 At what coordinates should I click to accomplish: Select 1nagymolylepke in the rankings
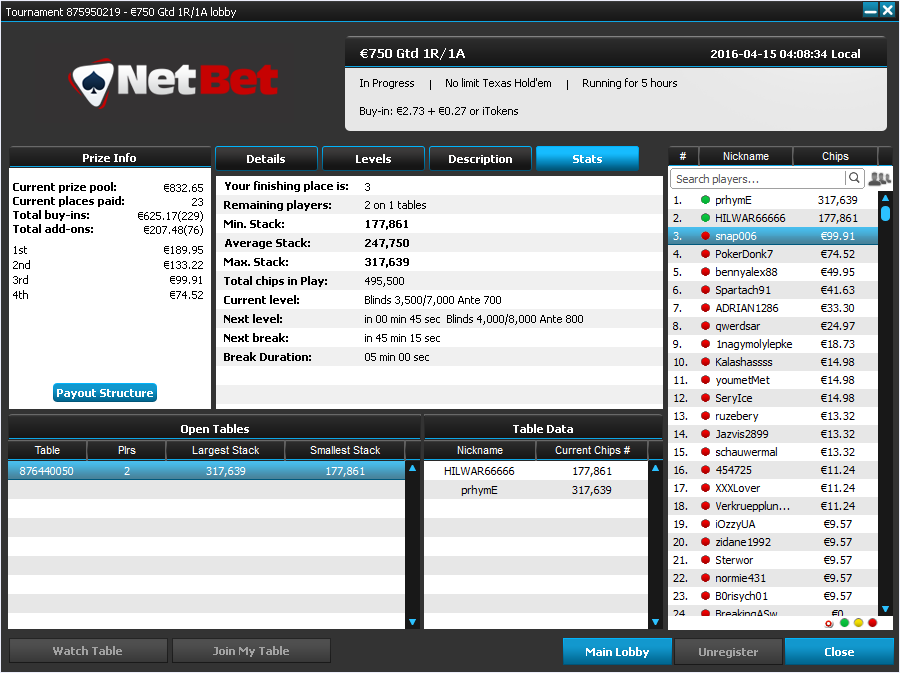pos(773,344)
